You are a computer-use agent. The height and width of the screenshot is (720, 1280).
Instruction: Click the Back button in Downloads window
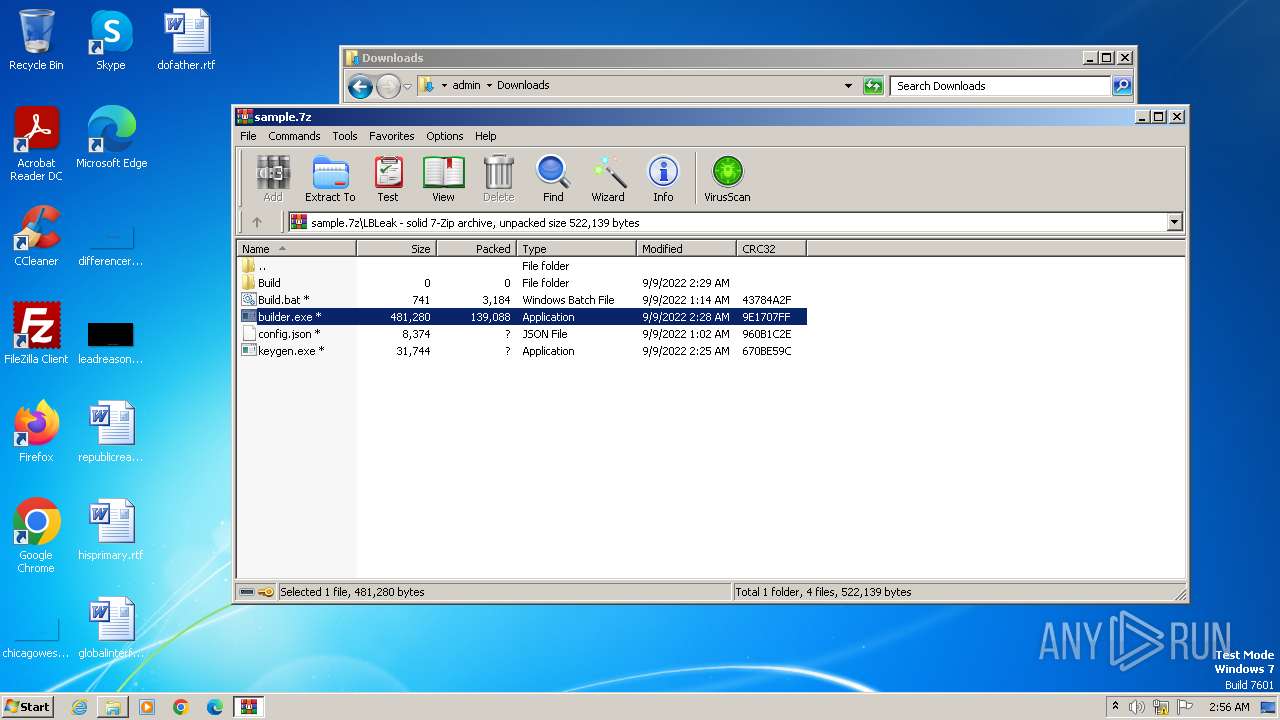pos(360,86)
